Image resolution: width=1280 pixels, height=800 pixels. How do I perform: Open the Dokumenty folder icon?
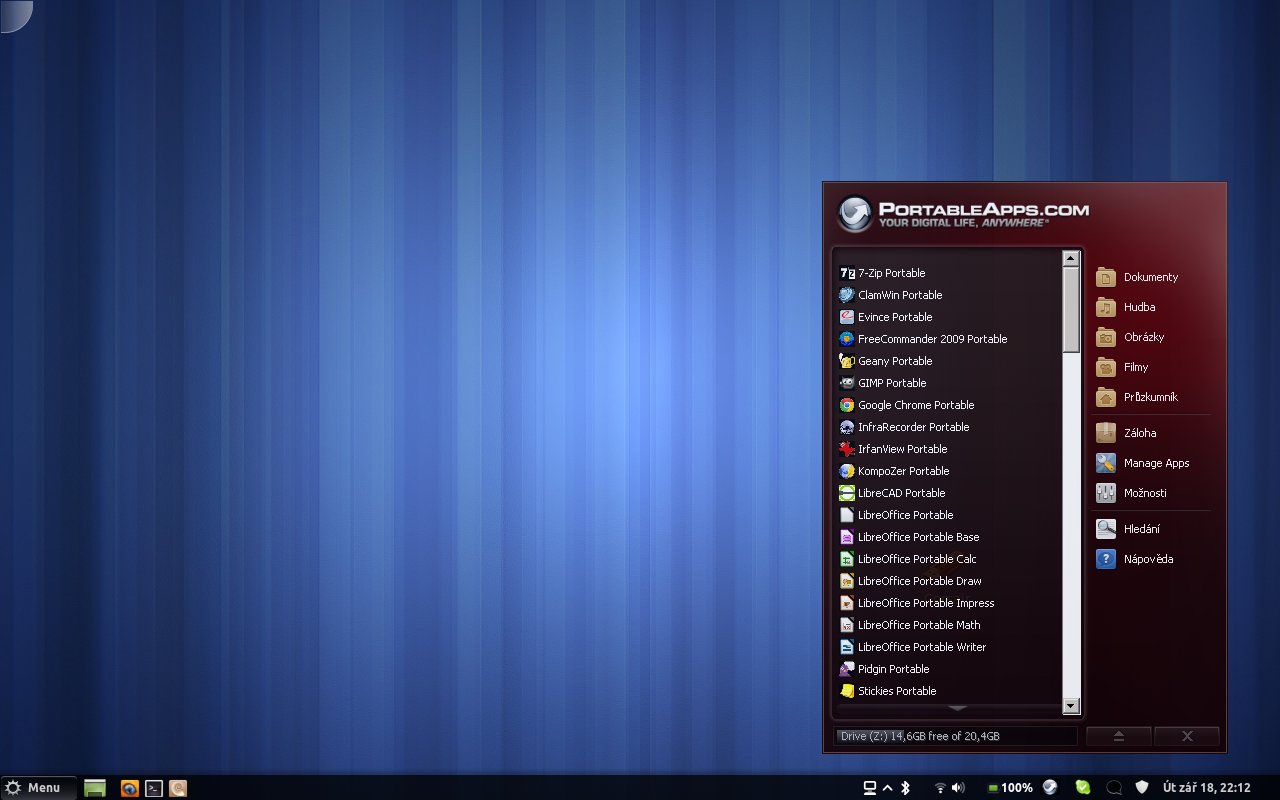1106,277
